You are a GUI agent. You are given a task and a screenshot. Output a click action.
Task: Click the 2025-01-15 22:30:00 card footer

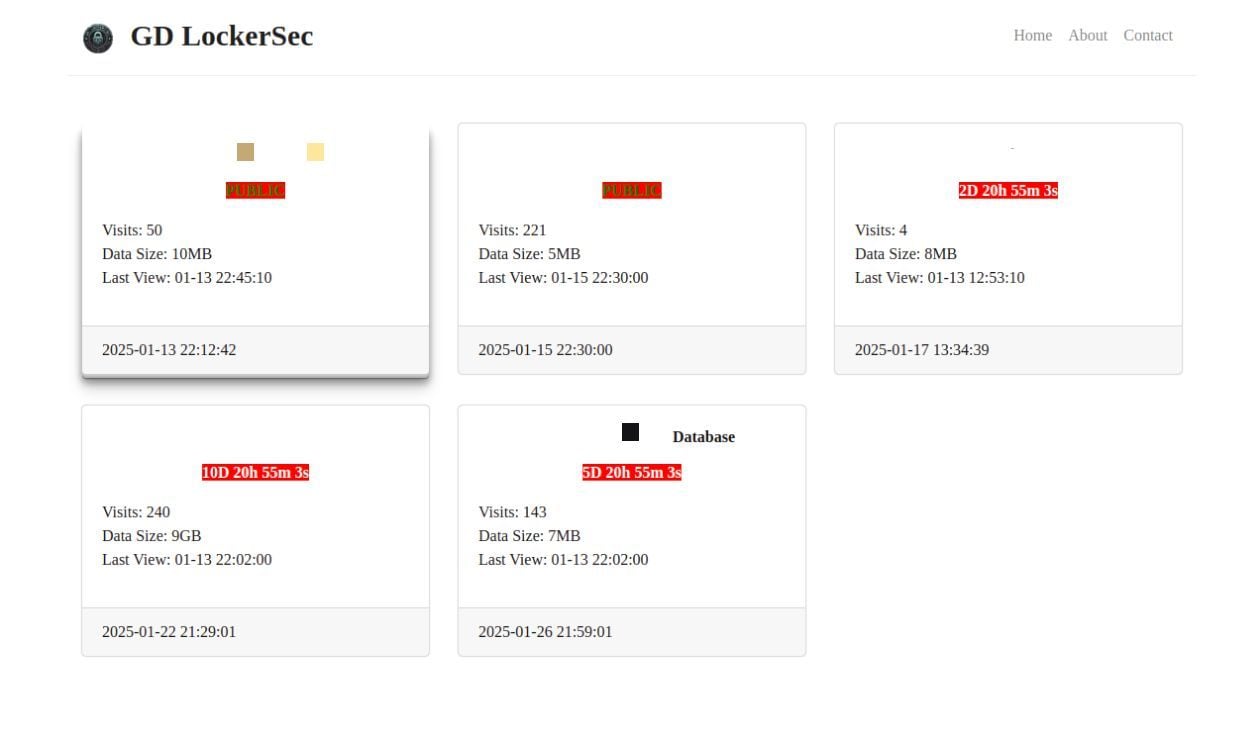[x=631, y=350]
